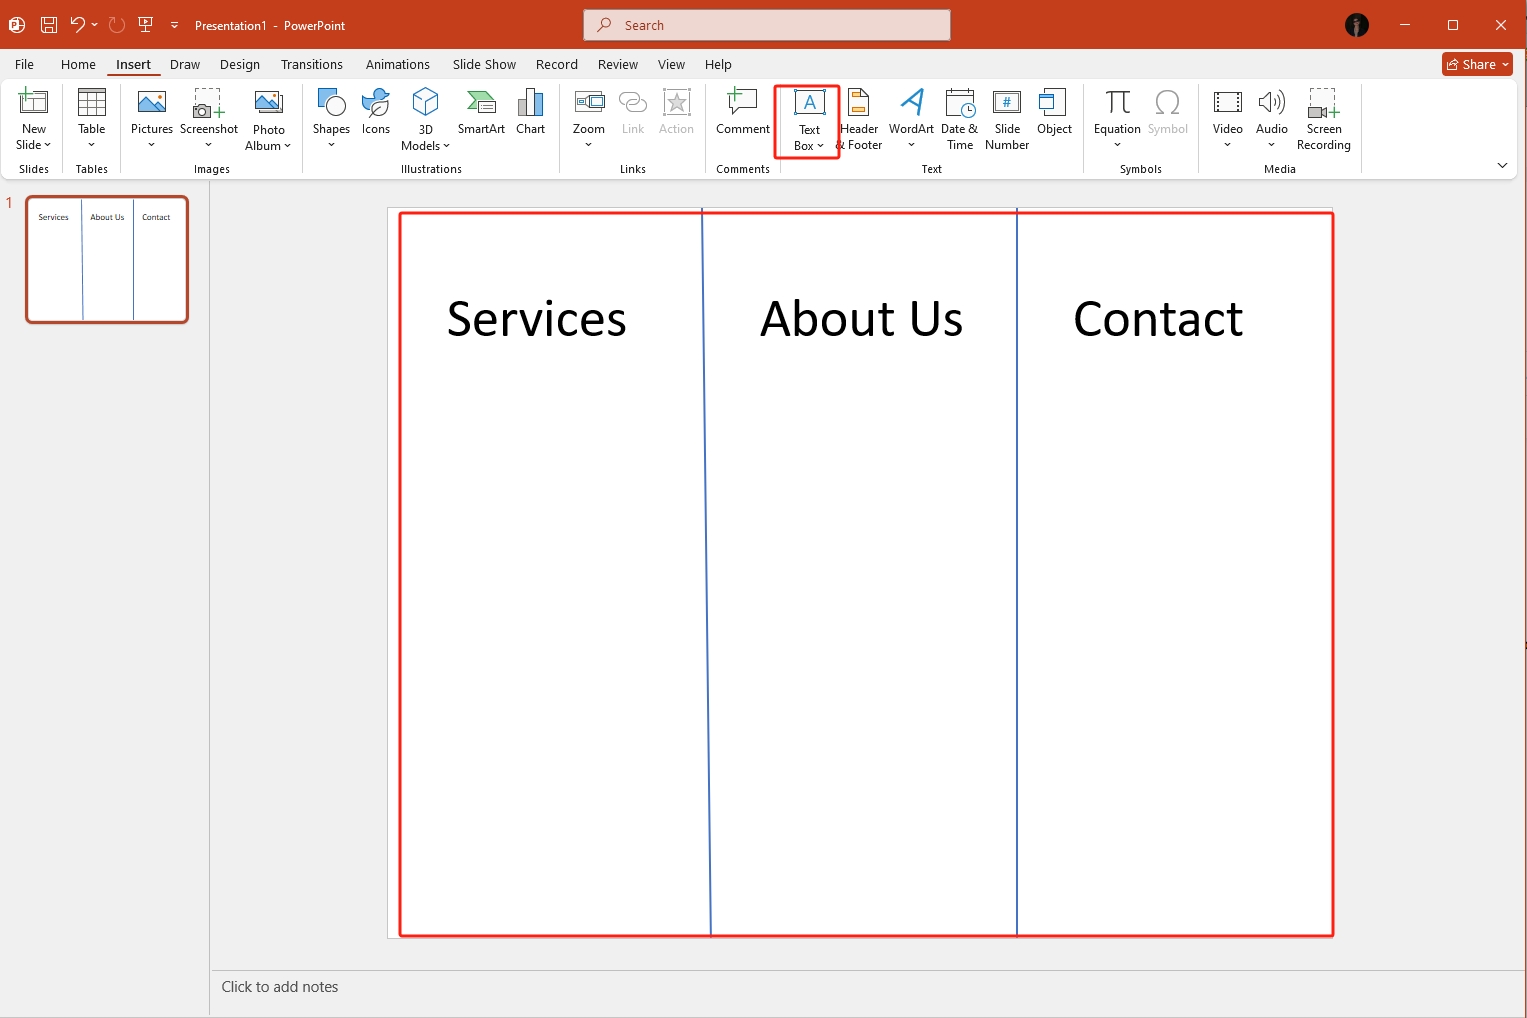Screen dimensions: 1527x1018
Task: Open the Slide Show tab
Action: click(x=484, y=64)
